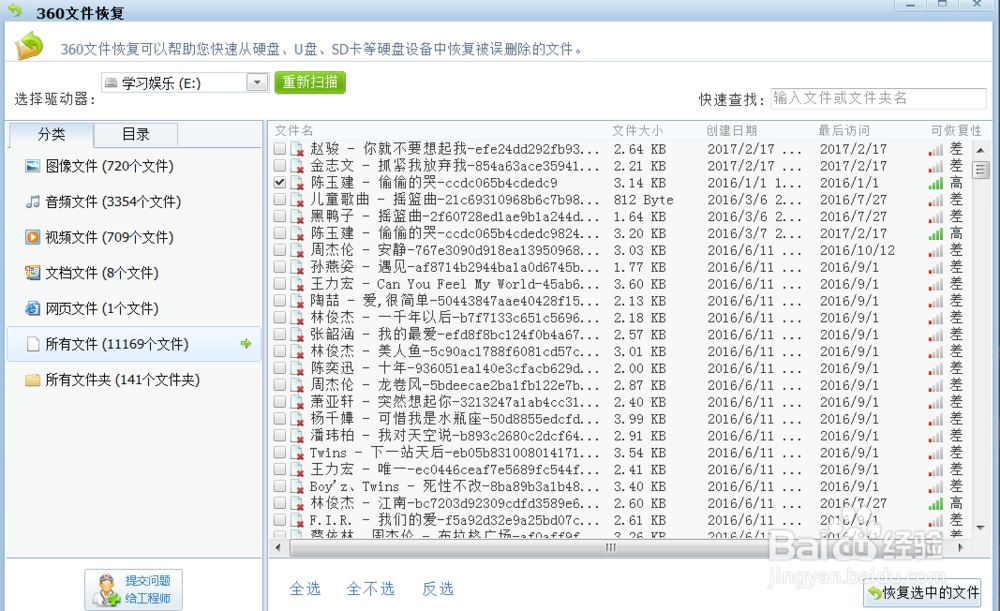Click drive icon in the drive selector
Screen dimensions: 1000x611
click(x=111, y=83)
